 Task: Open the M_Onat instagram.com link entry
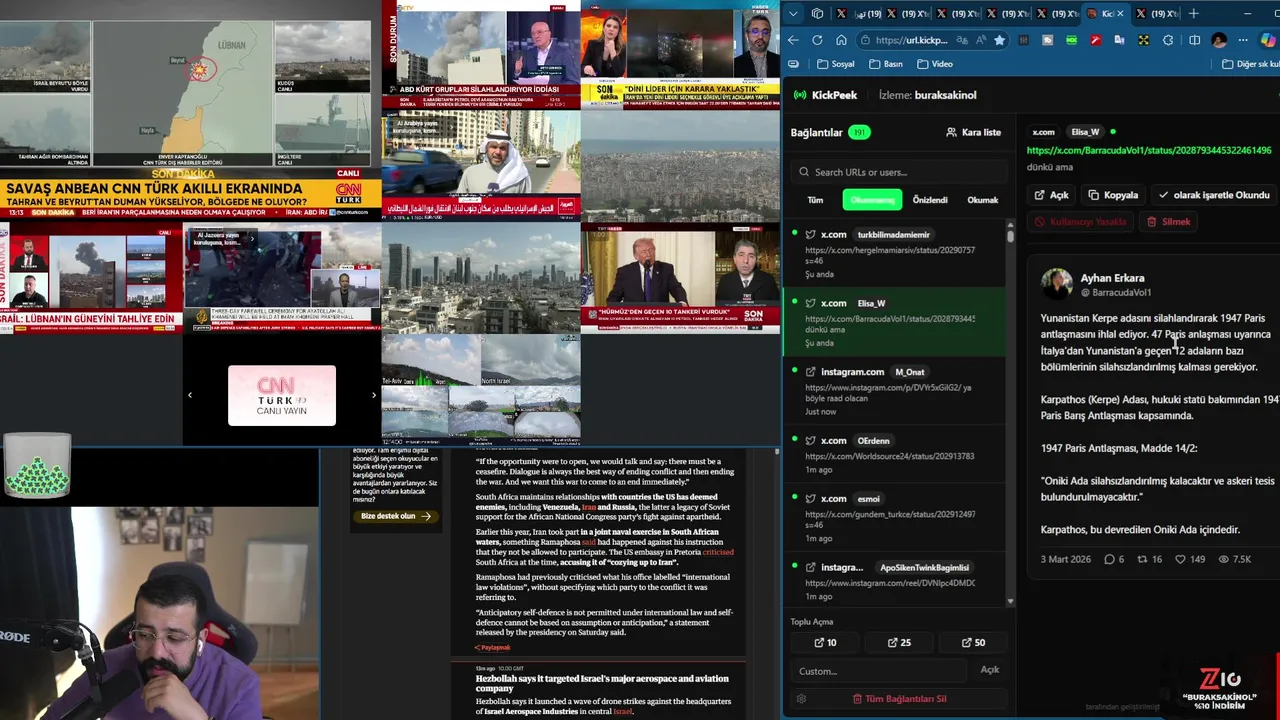pyautogui.click(x=893, y=391)
